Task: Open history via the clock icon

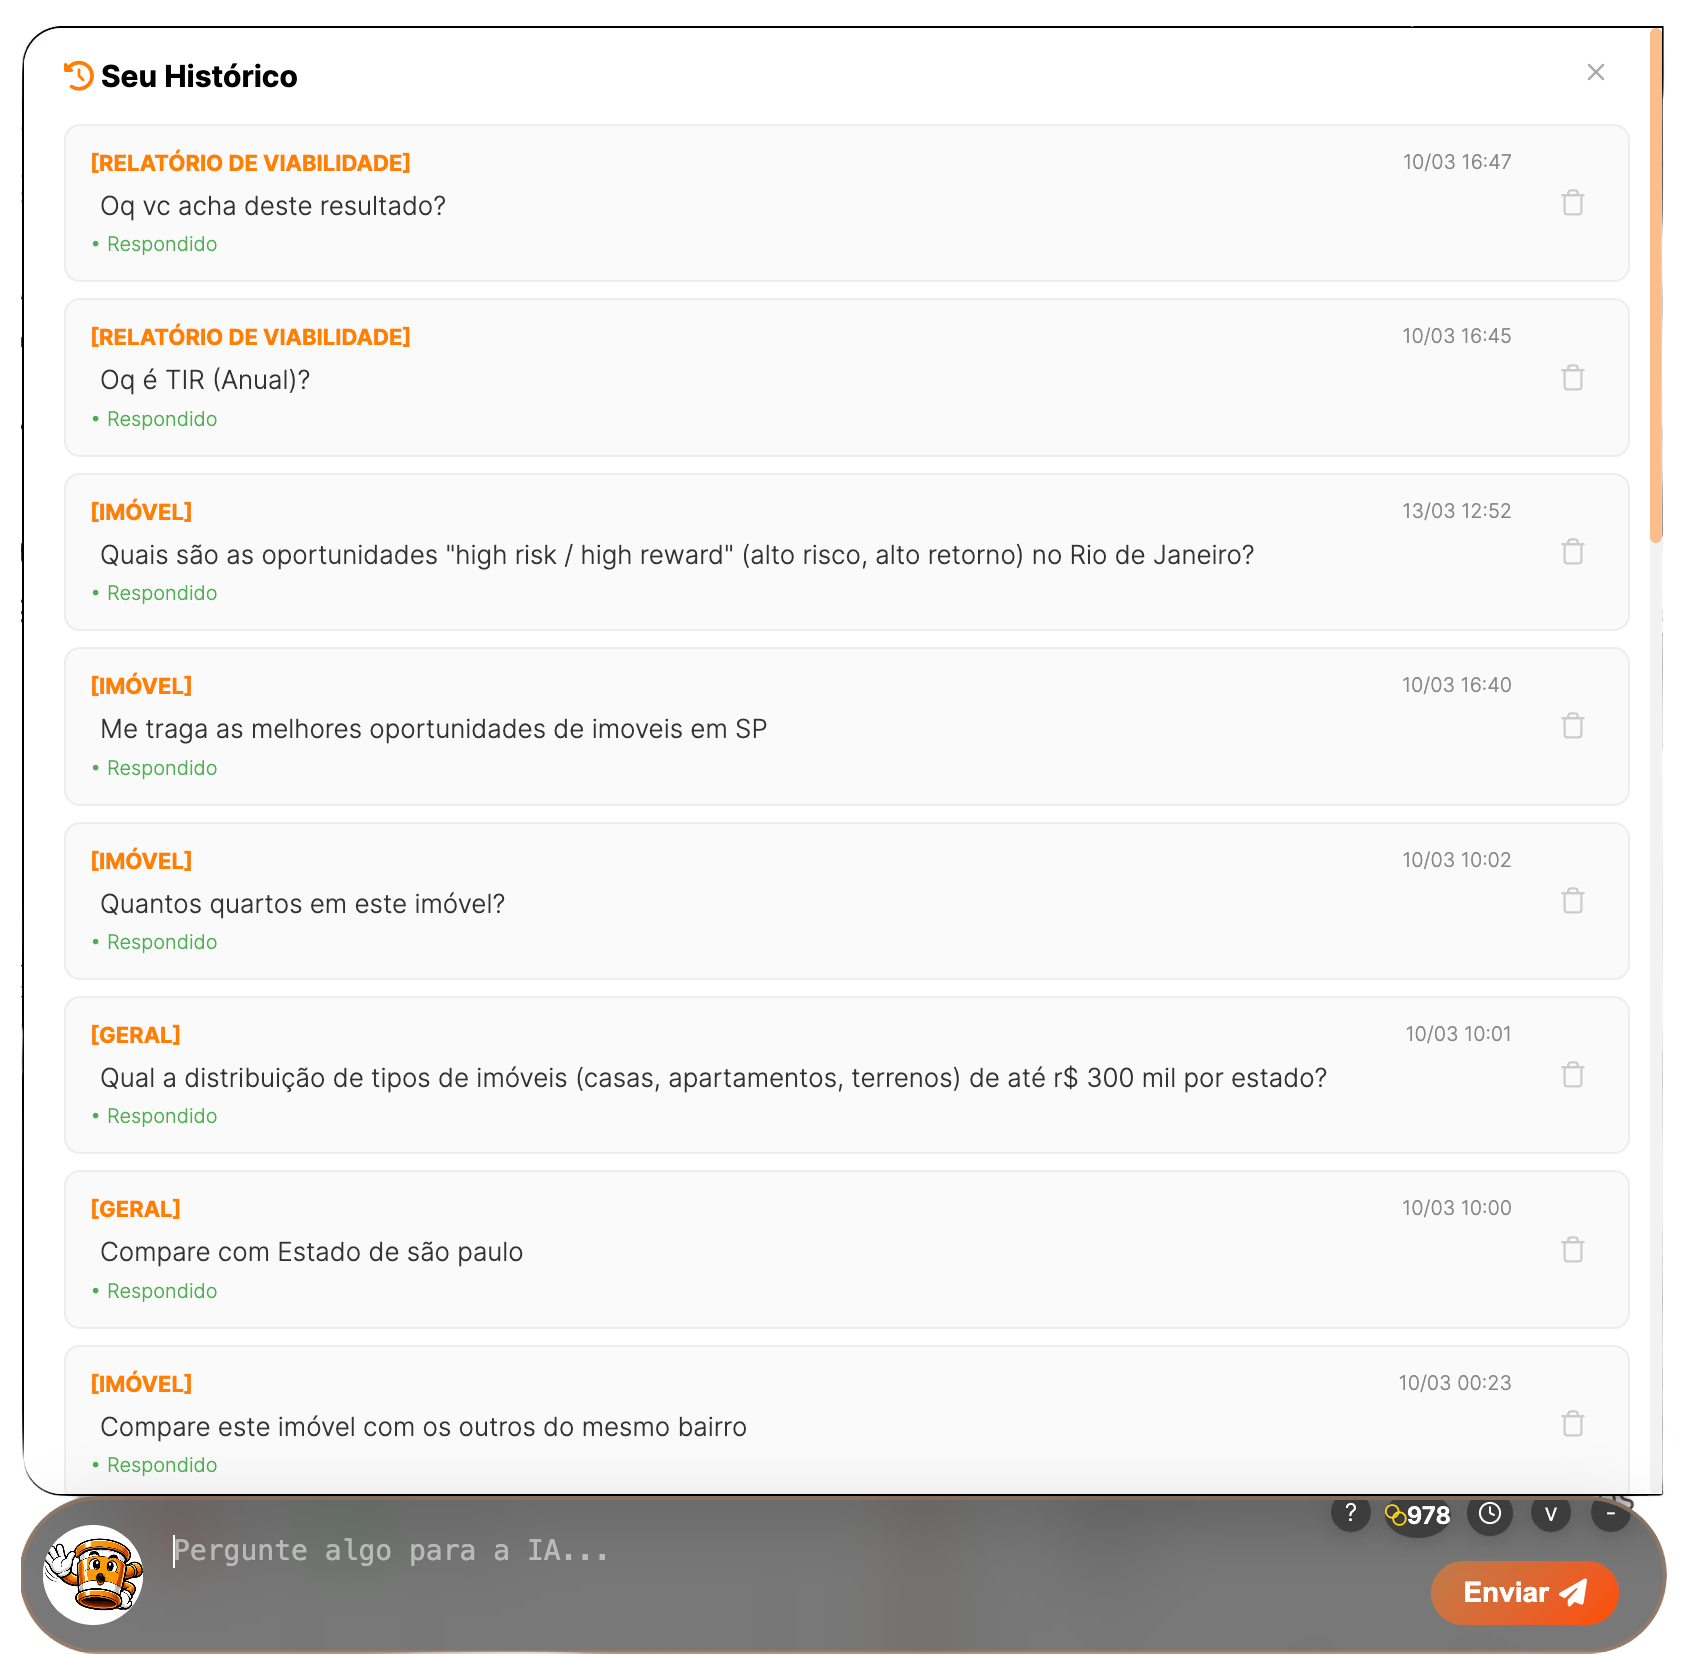Action: (x=1490, y=1514)
